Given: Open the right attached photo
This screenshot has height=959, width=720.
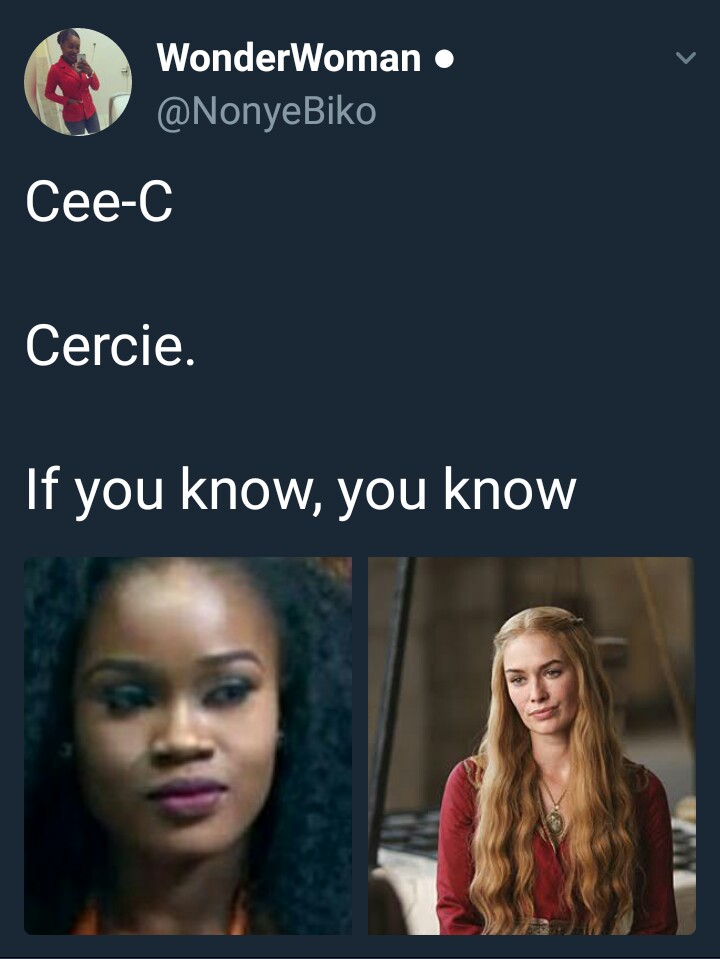Looking at the screenshot, I should tap(532, 746).
